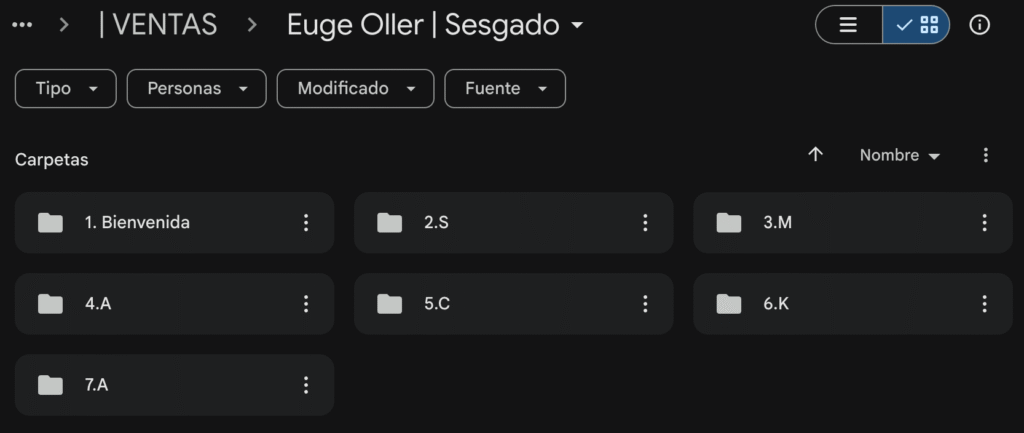Show hidden breadcrumb folders via ellipsis

[22, 25]
